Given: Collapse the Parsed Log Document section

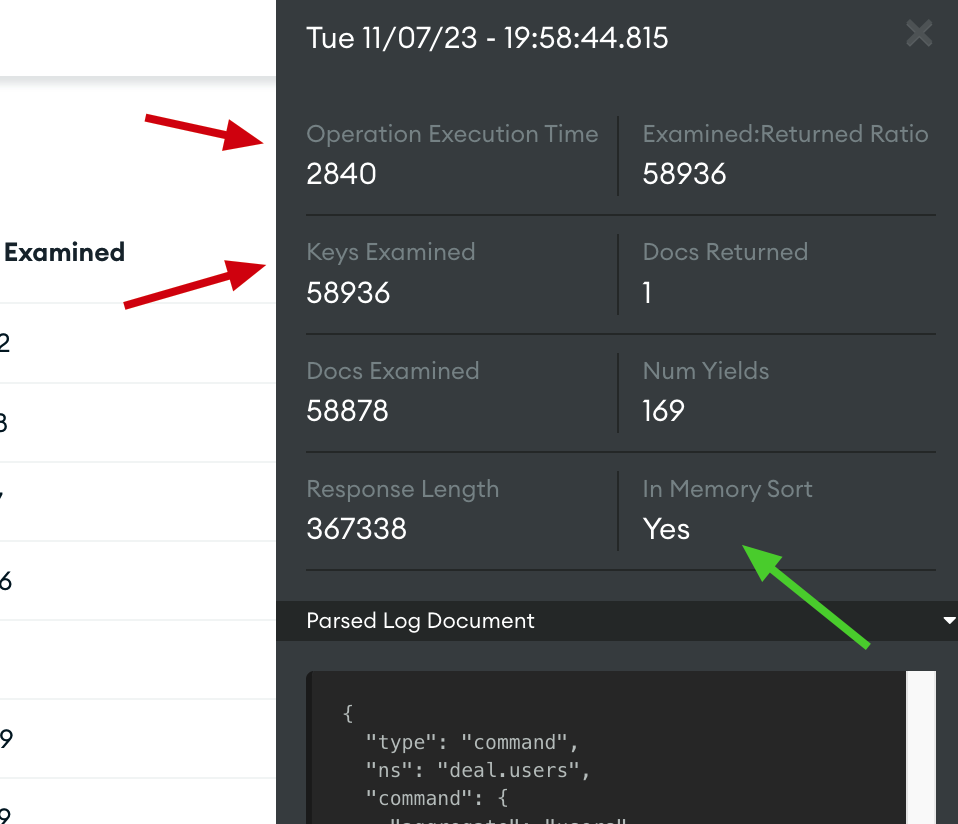Looking at the screenshot, I should pos(949,621).
